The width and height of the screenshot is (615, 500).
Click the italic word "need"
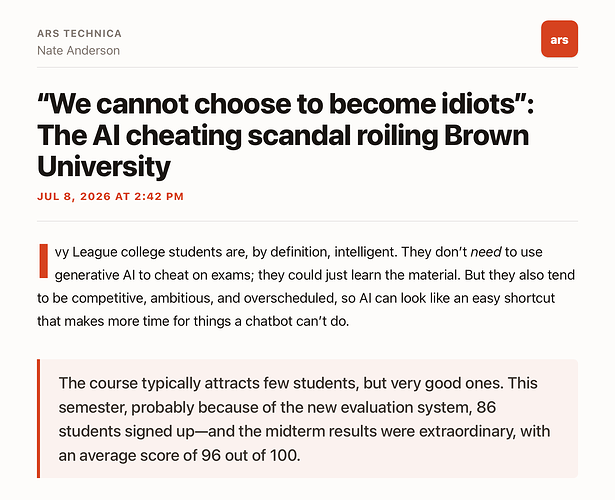click(486, 252)
